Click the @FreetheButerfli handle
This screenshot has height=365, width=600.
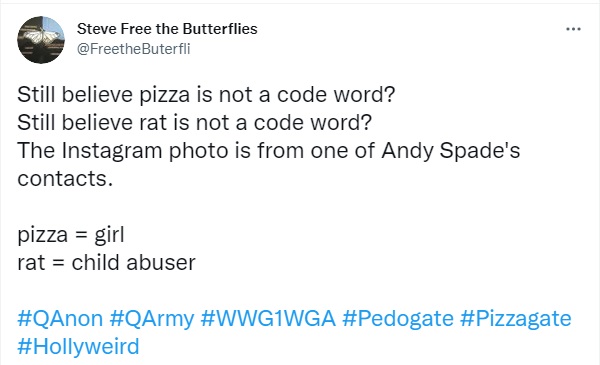[134, 49]
